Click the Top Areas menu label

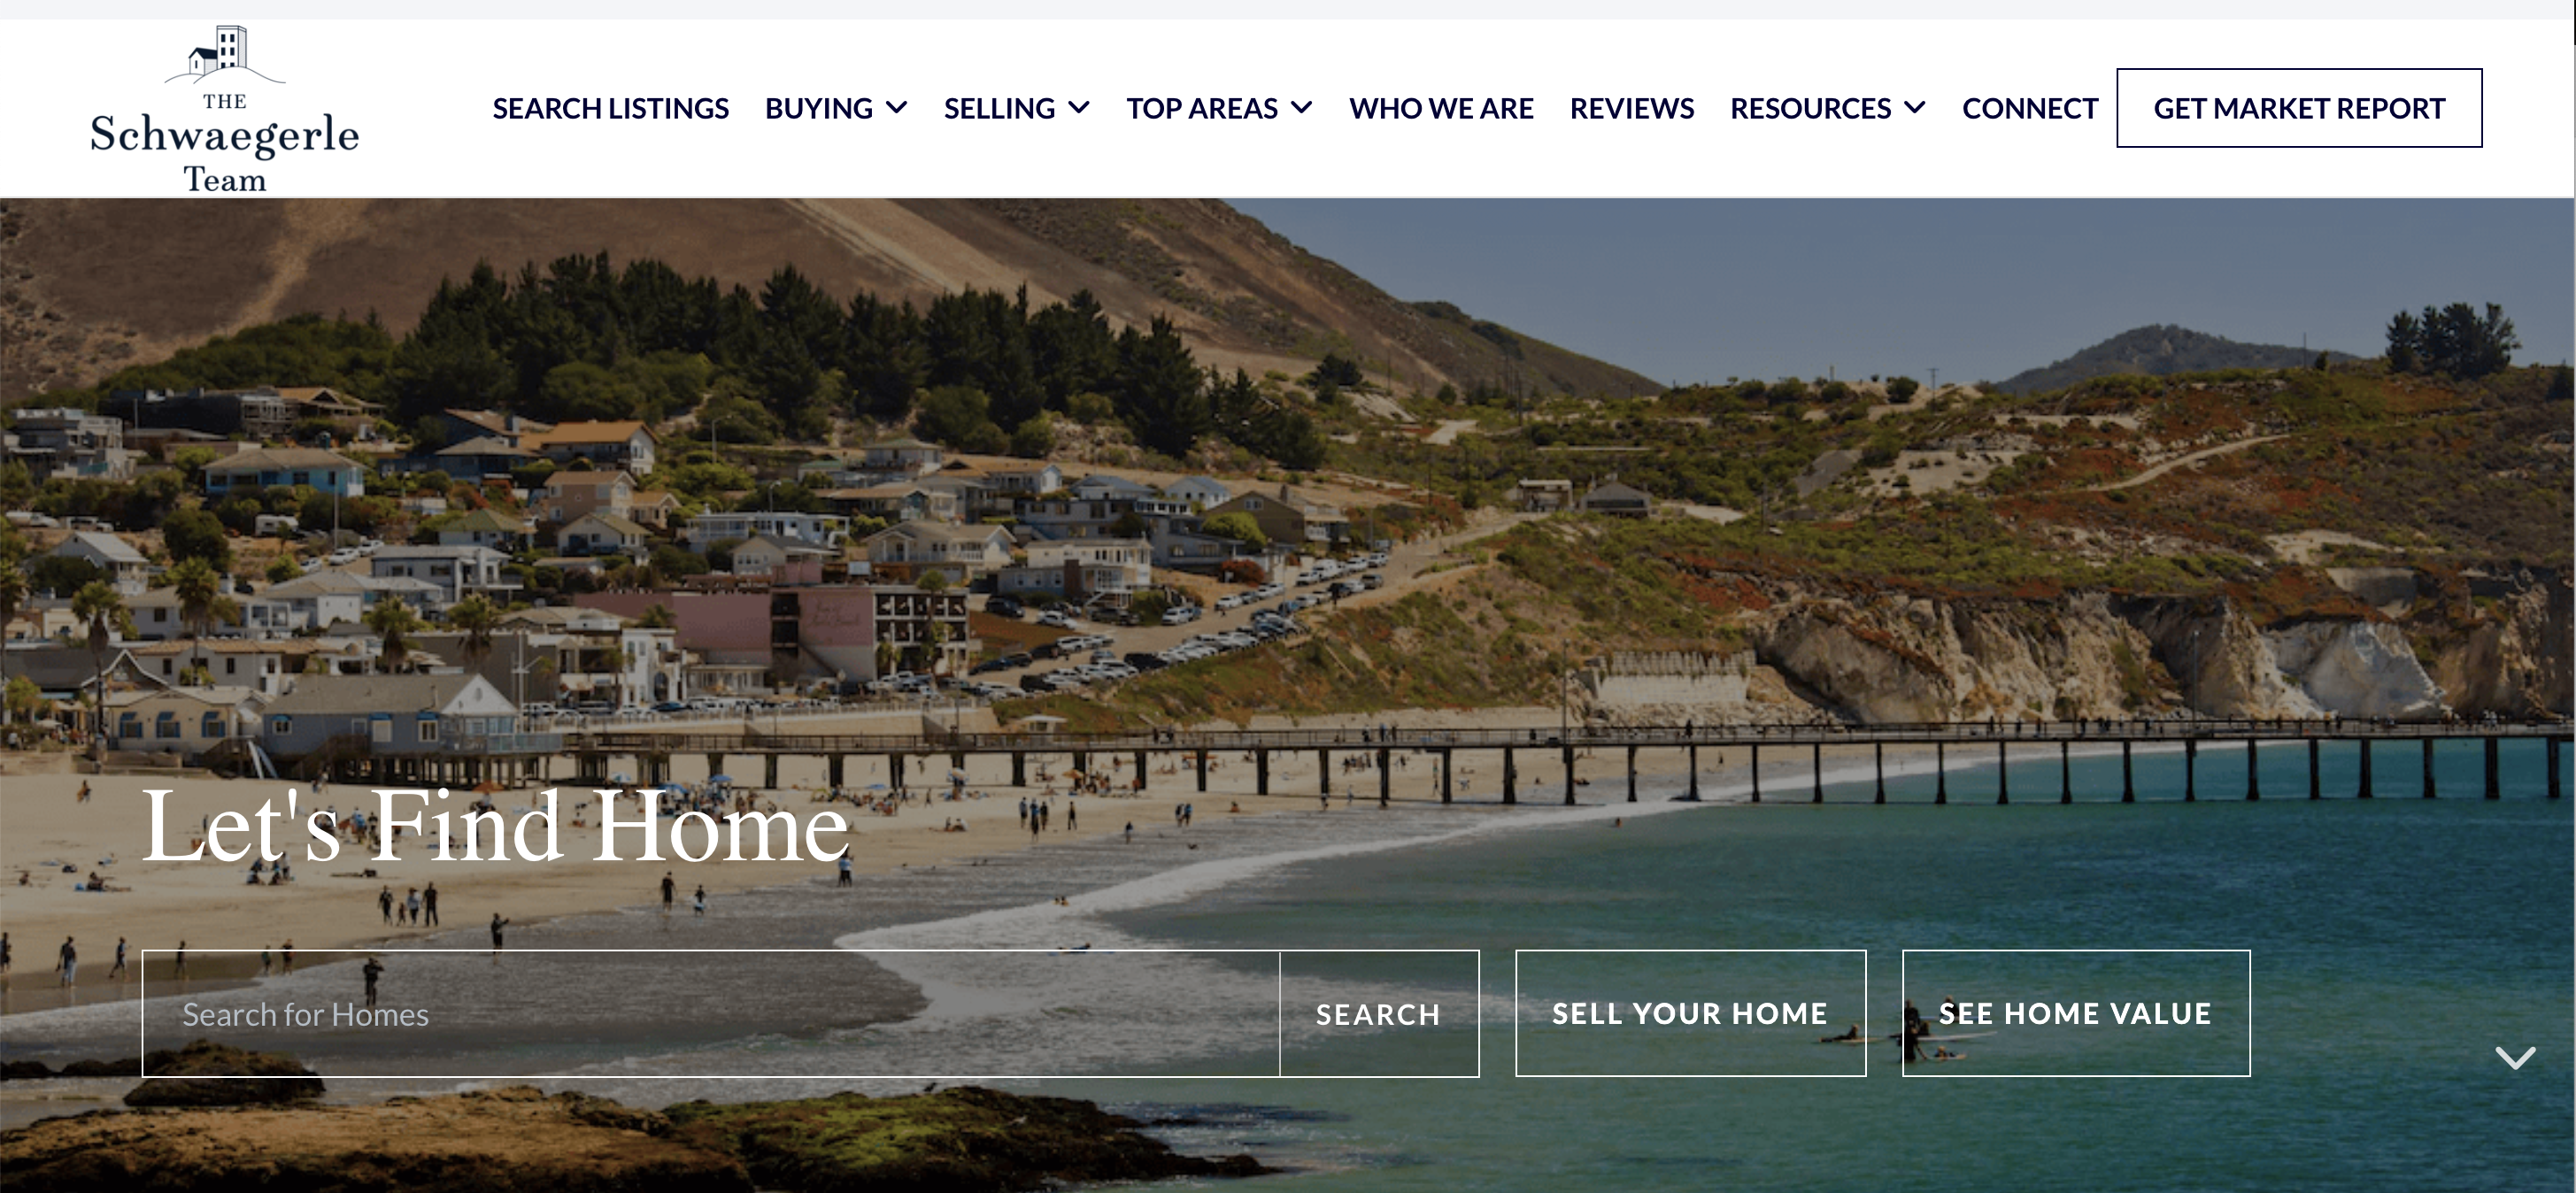(x=1202, y=108)
